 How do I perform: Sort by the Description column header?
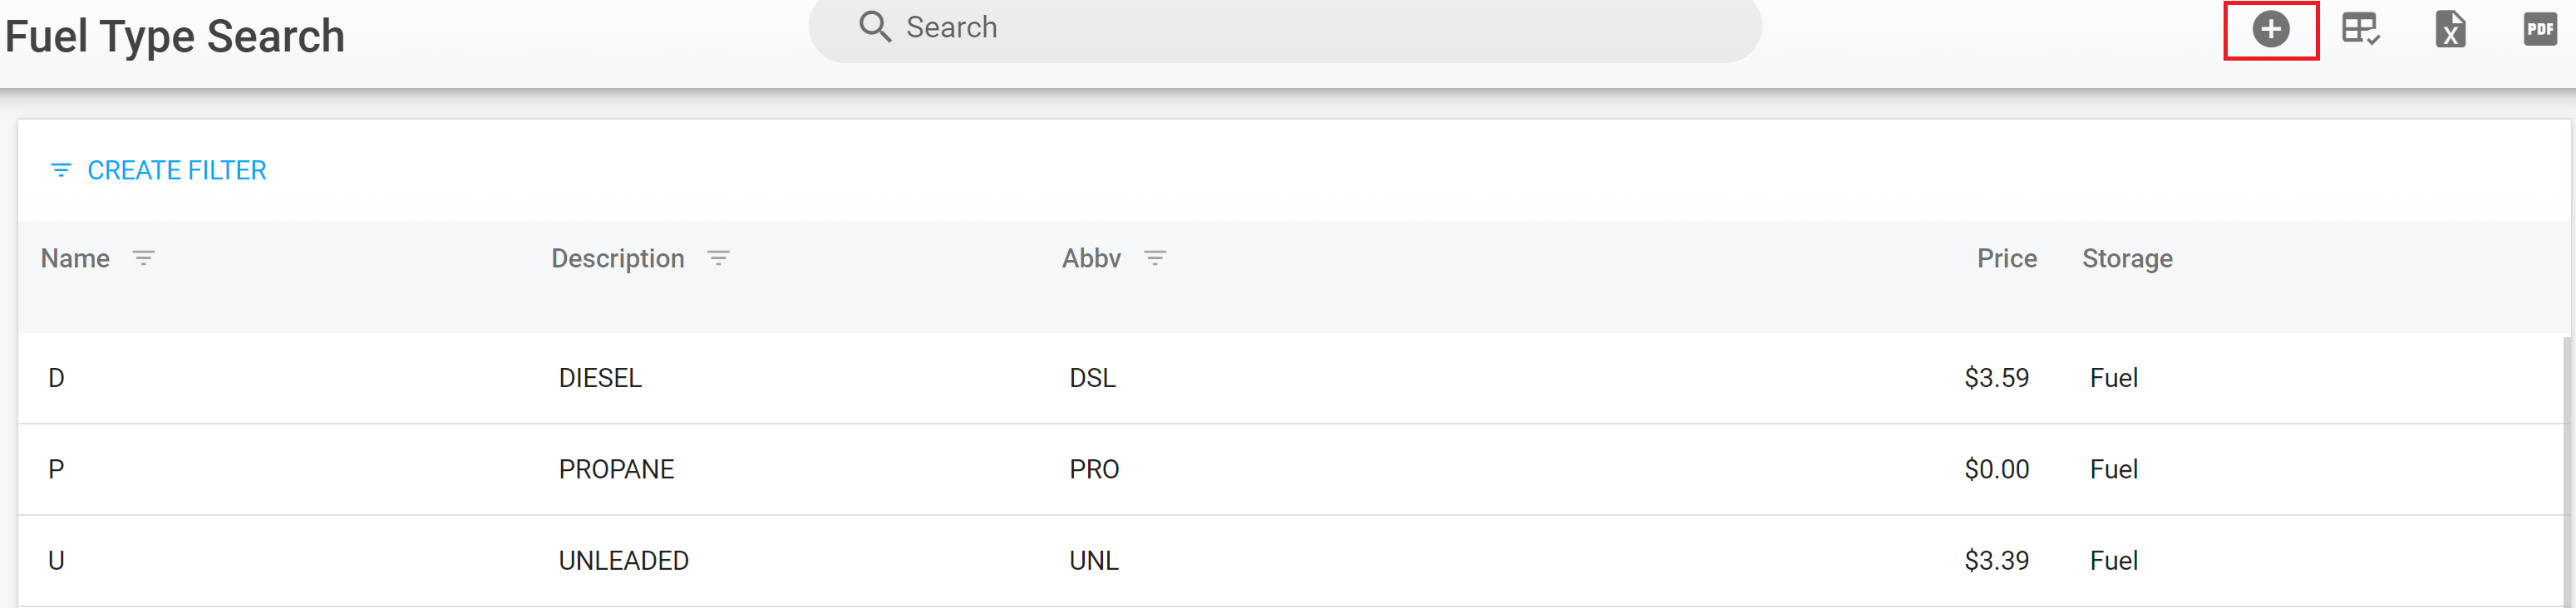tap(617, 258)
